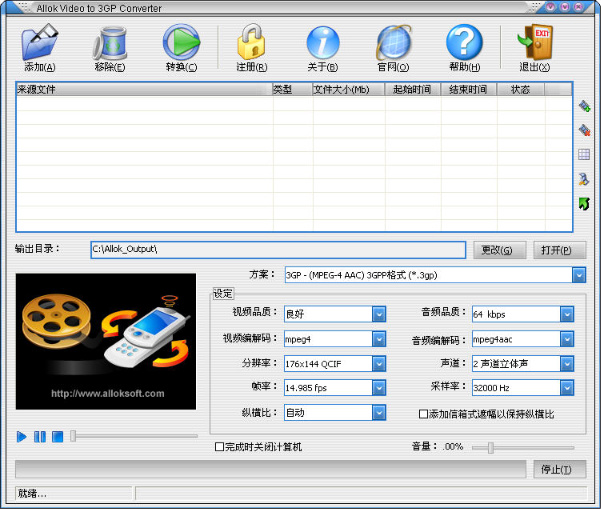This screenshot has width=601, height=509.
Task: Click the 类型 column header
Action: pyautogui.click(x=292, y=89)
